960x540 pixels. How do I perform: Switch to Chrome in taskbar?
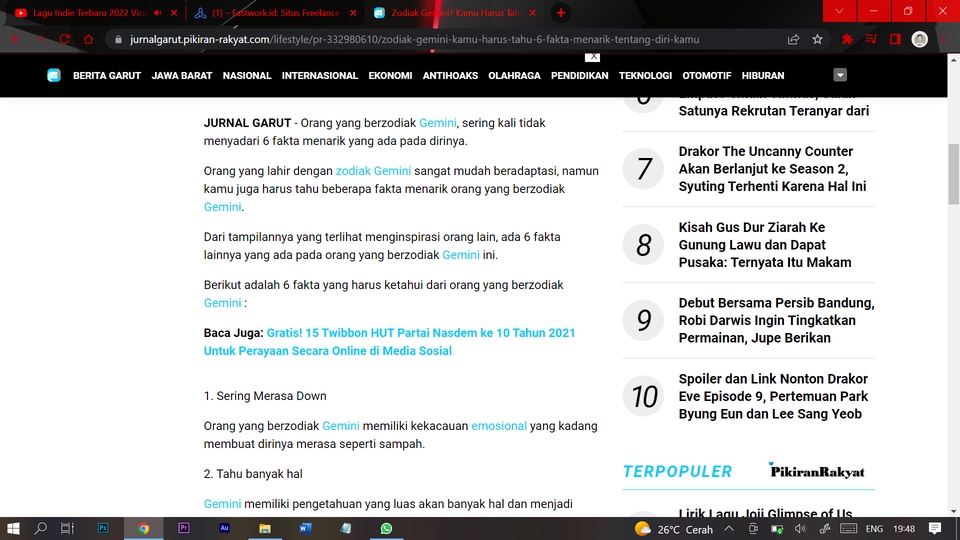[x=143, y=528]
